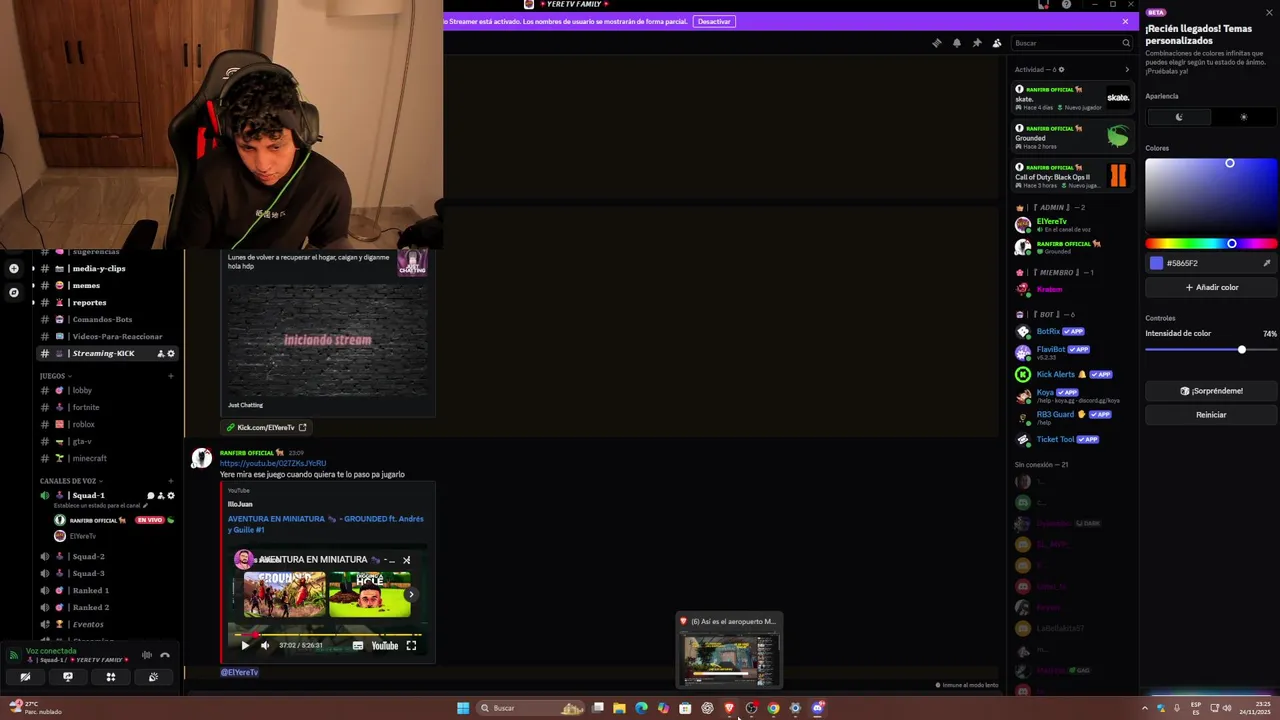Turn on camera in voice panel
The height and width of the screenshot is (720, 1280).
coord(25,677)
